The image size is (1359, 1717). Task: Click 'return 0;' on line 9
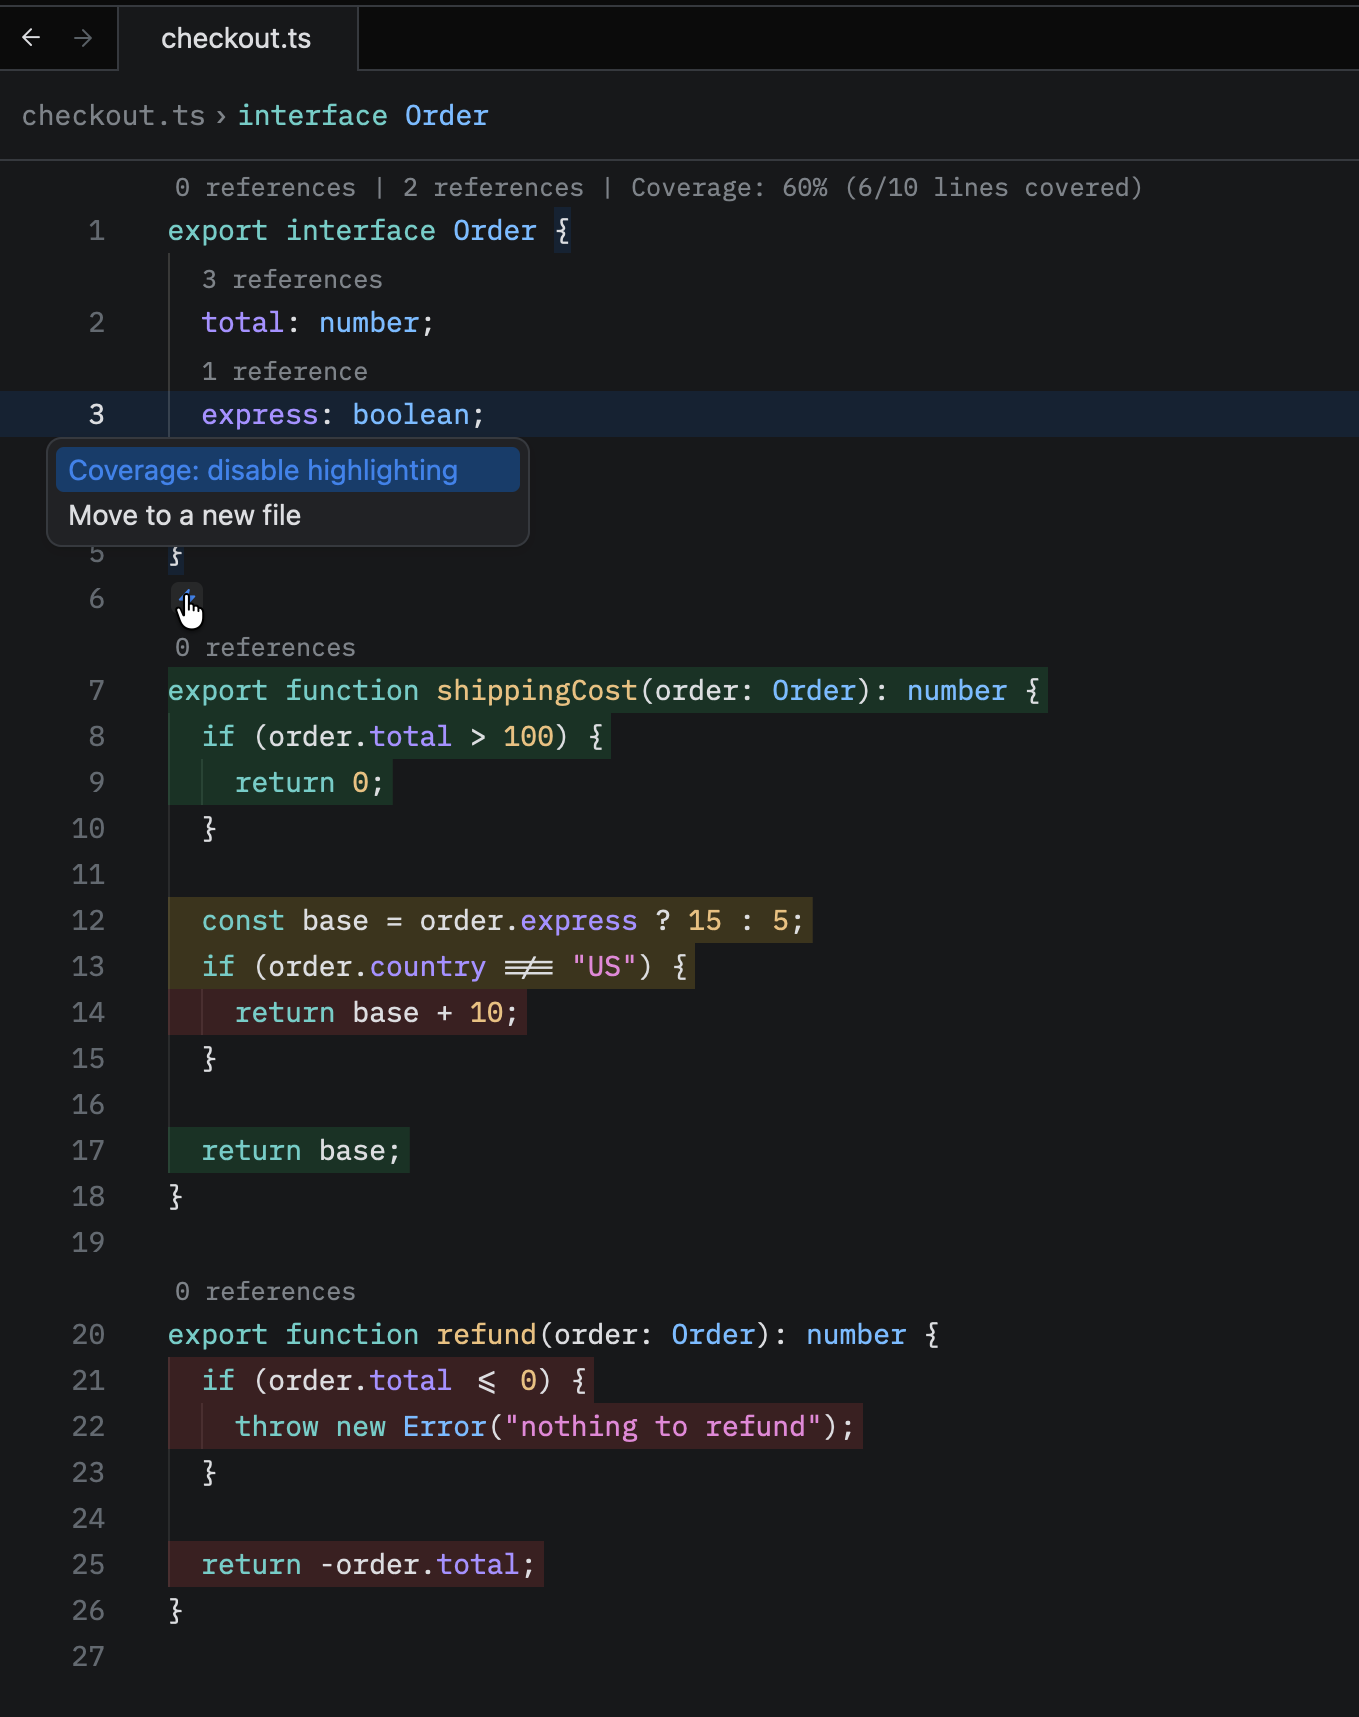(x=309, y=783)
